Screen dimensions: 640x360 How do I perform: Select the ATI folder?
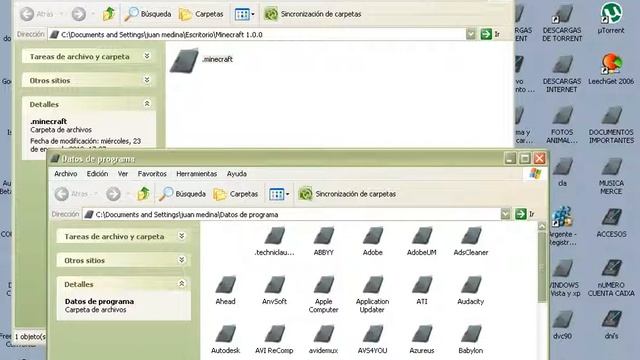(422, 290)
